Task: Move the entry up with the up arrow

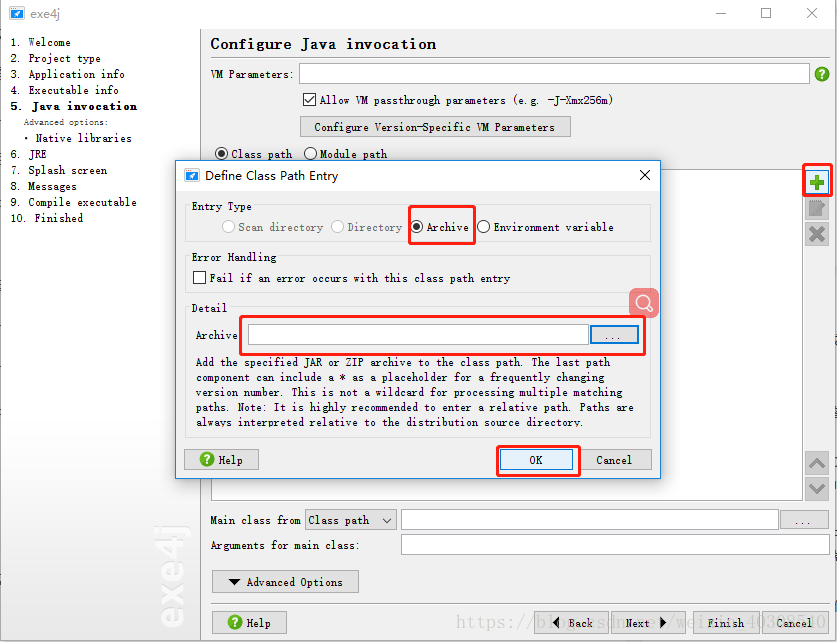Action: pyautogui.click(x=817, y=463)
